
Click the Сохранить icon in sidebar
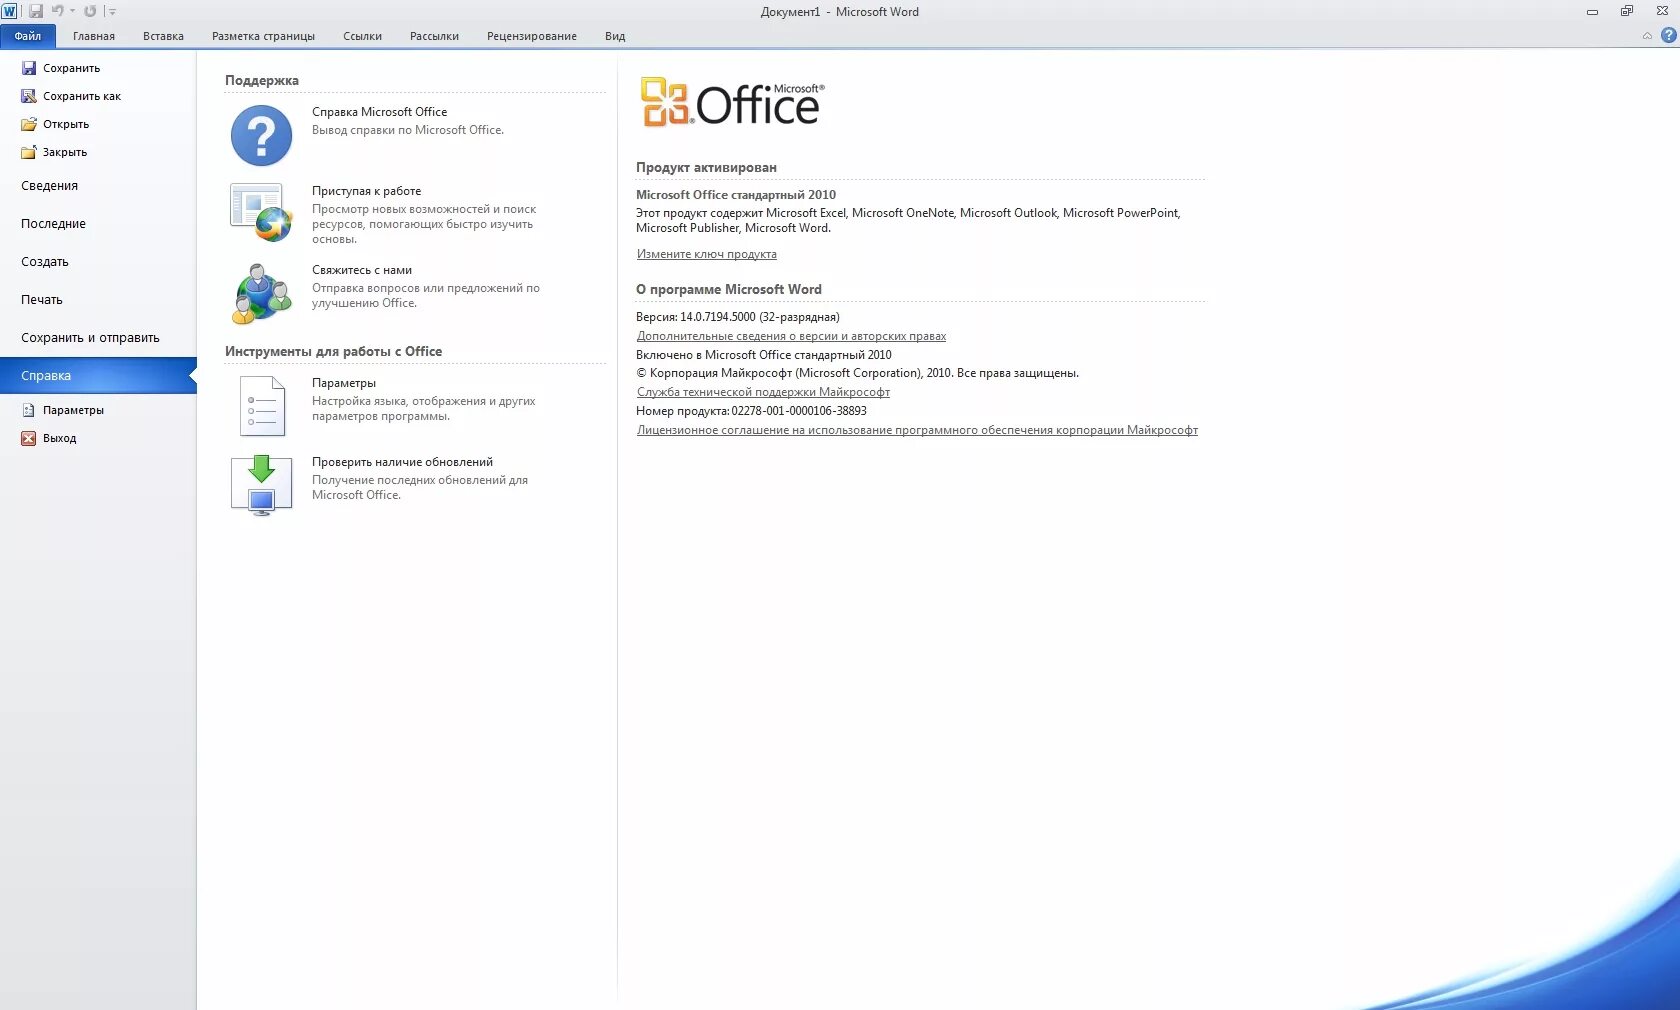[x=29, y=68]
